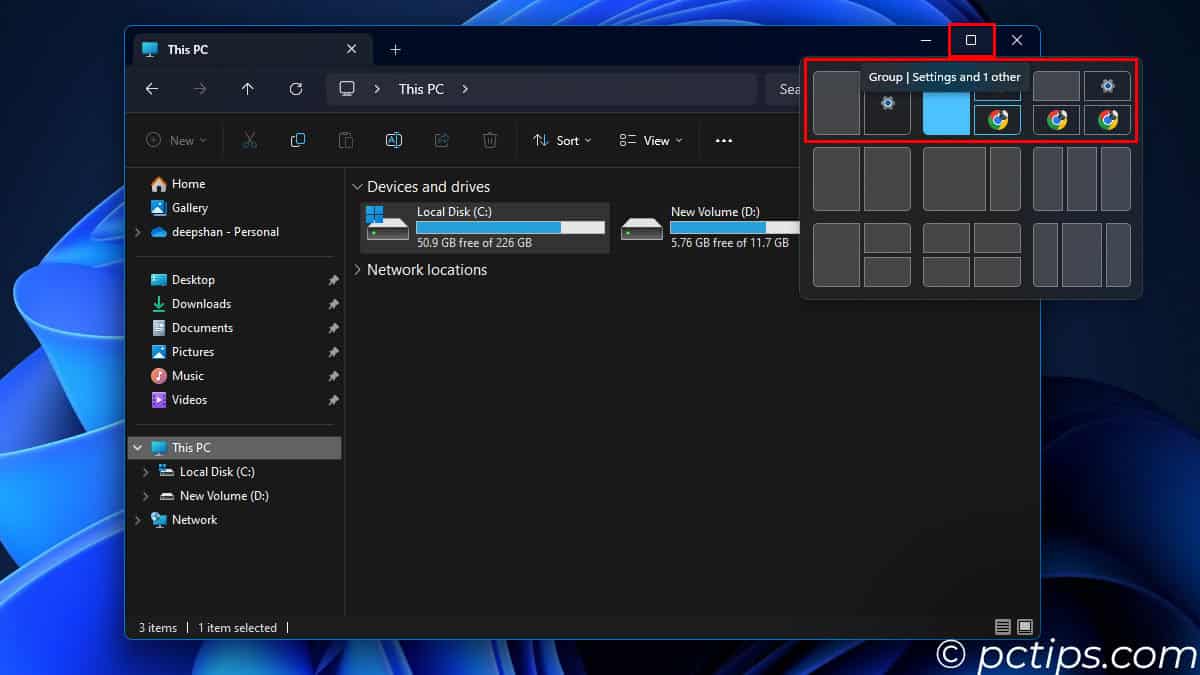
Task: Click the Share icon in the toolbar
Action: (x=442, y=140)
